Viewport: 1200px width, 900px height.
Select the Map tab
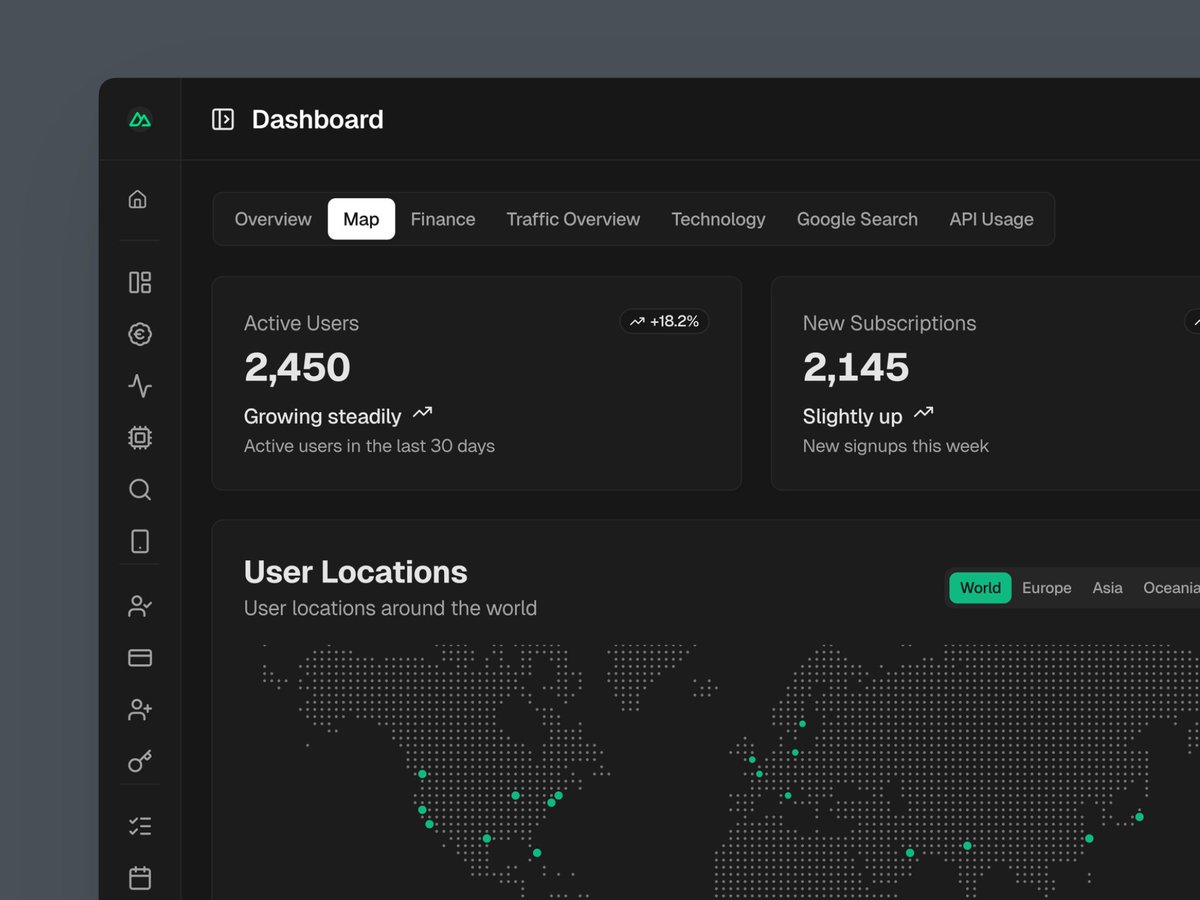(x=361, y=219)
